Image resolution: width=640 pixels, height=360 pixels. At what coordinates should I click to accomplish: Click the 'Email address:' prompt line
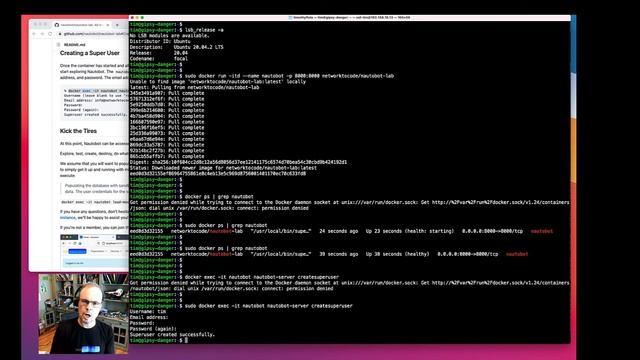point(149,317)
